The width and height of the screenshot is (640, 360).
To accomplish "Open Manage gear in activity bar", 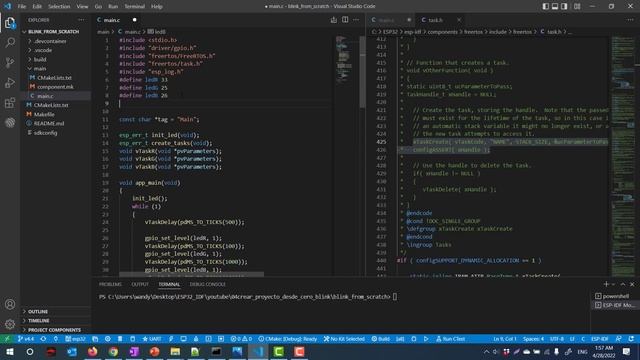I will (x=10, y=324).
